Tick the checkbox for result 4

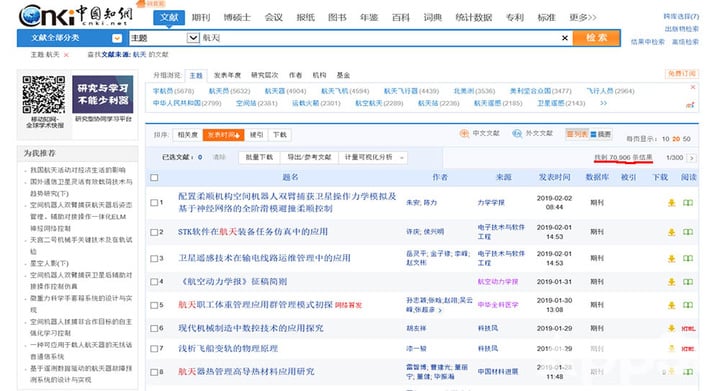[154, 282]
